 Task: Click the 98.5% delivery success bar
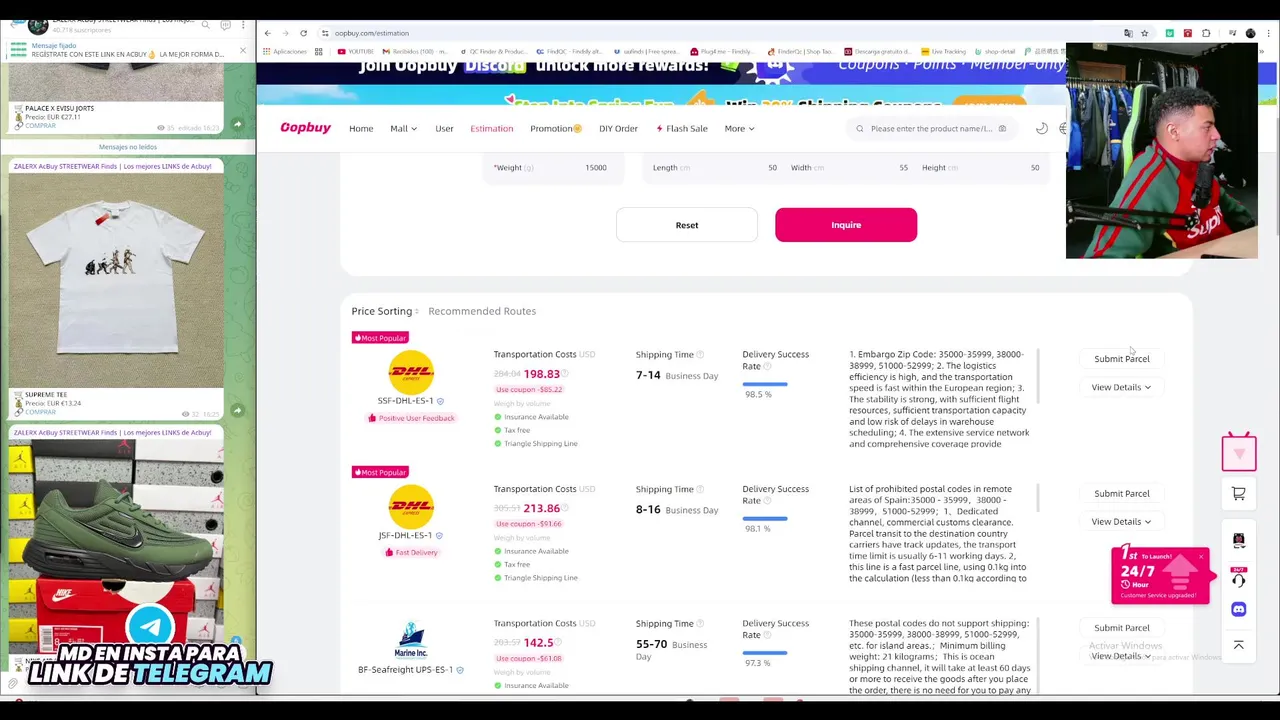[765, 384]
